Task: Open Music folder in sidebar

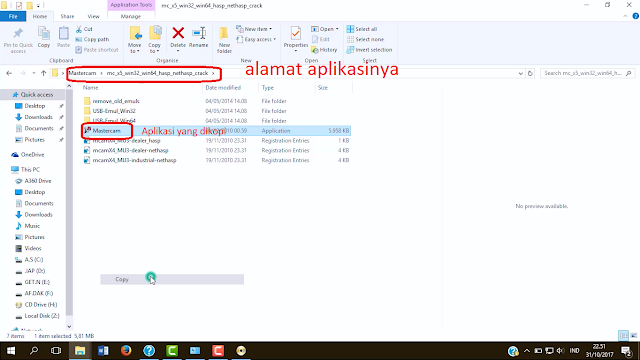Action: (x=32, y=226)
